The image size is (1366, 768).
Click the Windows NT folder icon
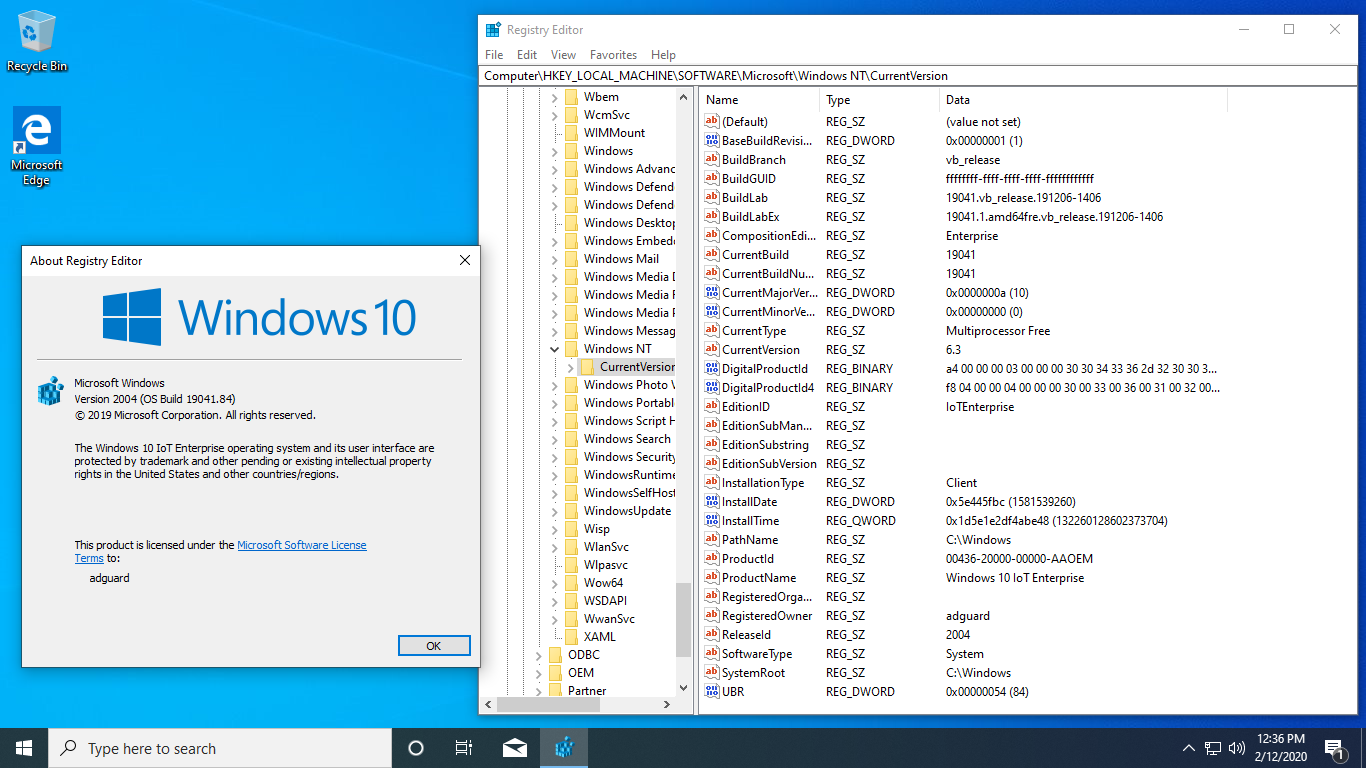(571, 349)
